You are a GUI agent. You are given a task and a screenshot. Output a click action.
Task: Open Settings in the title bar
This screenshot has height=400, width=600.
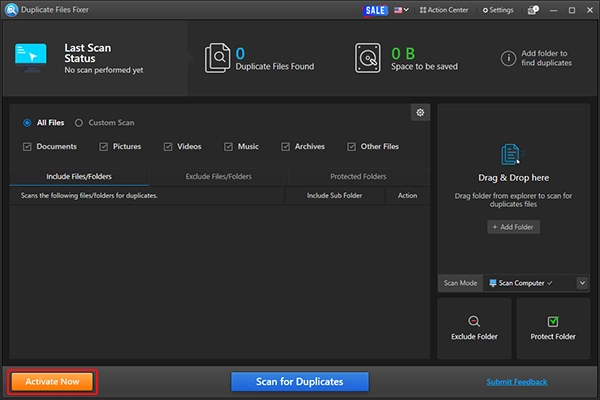click(x=498, y=10)
